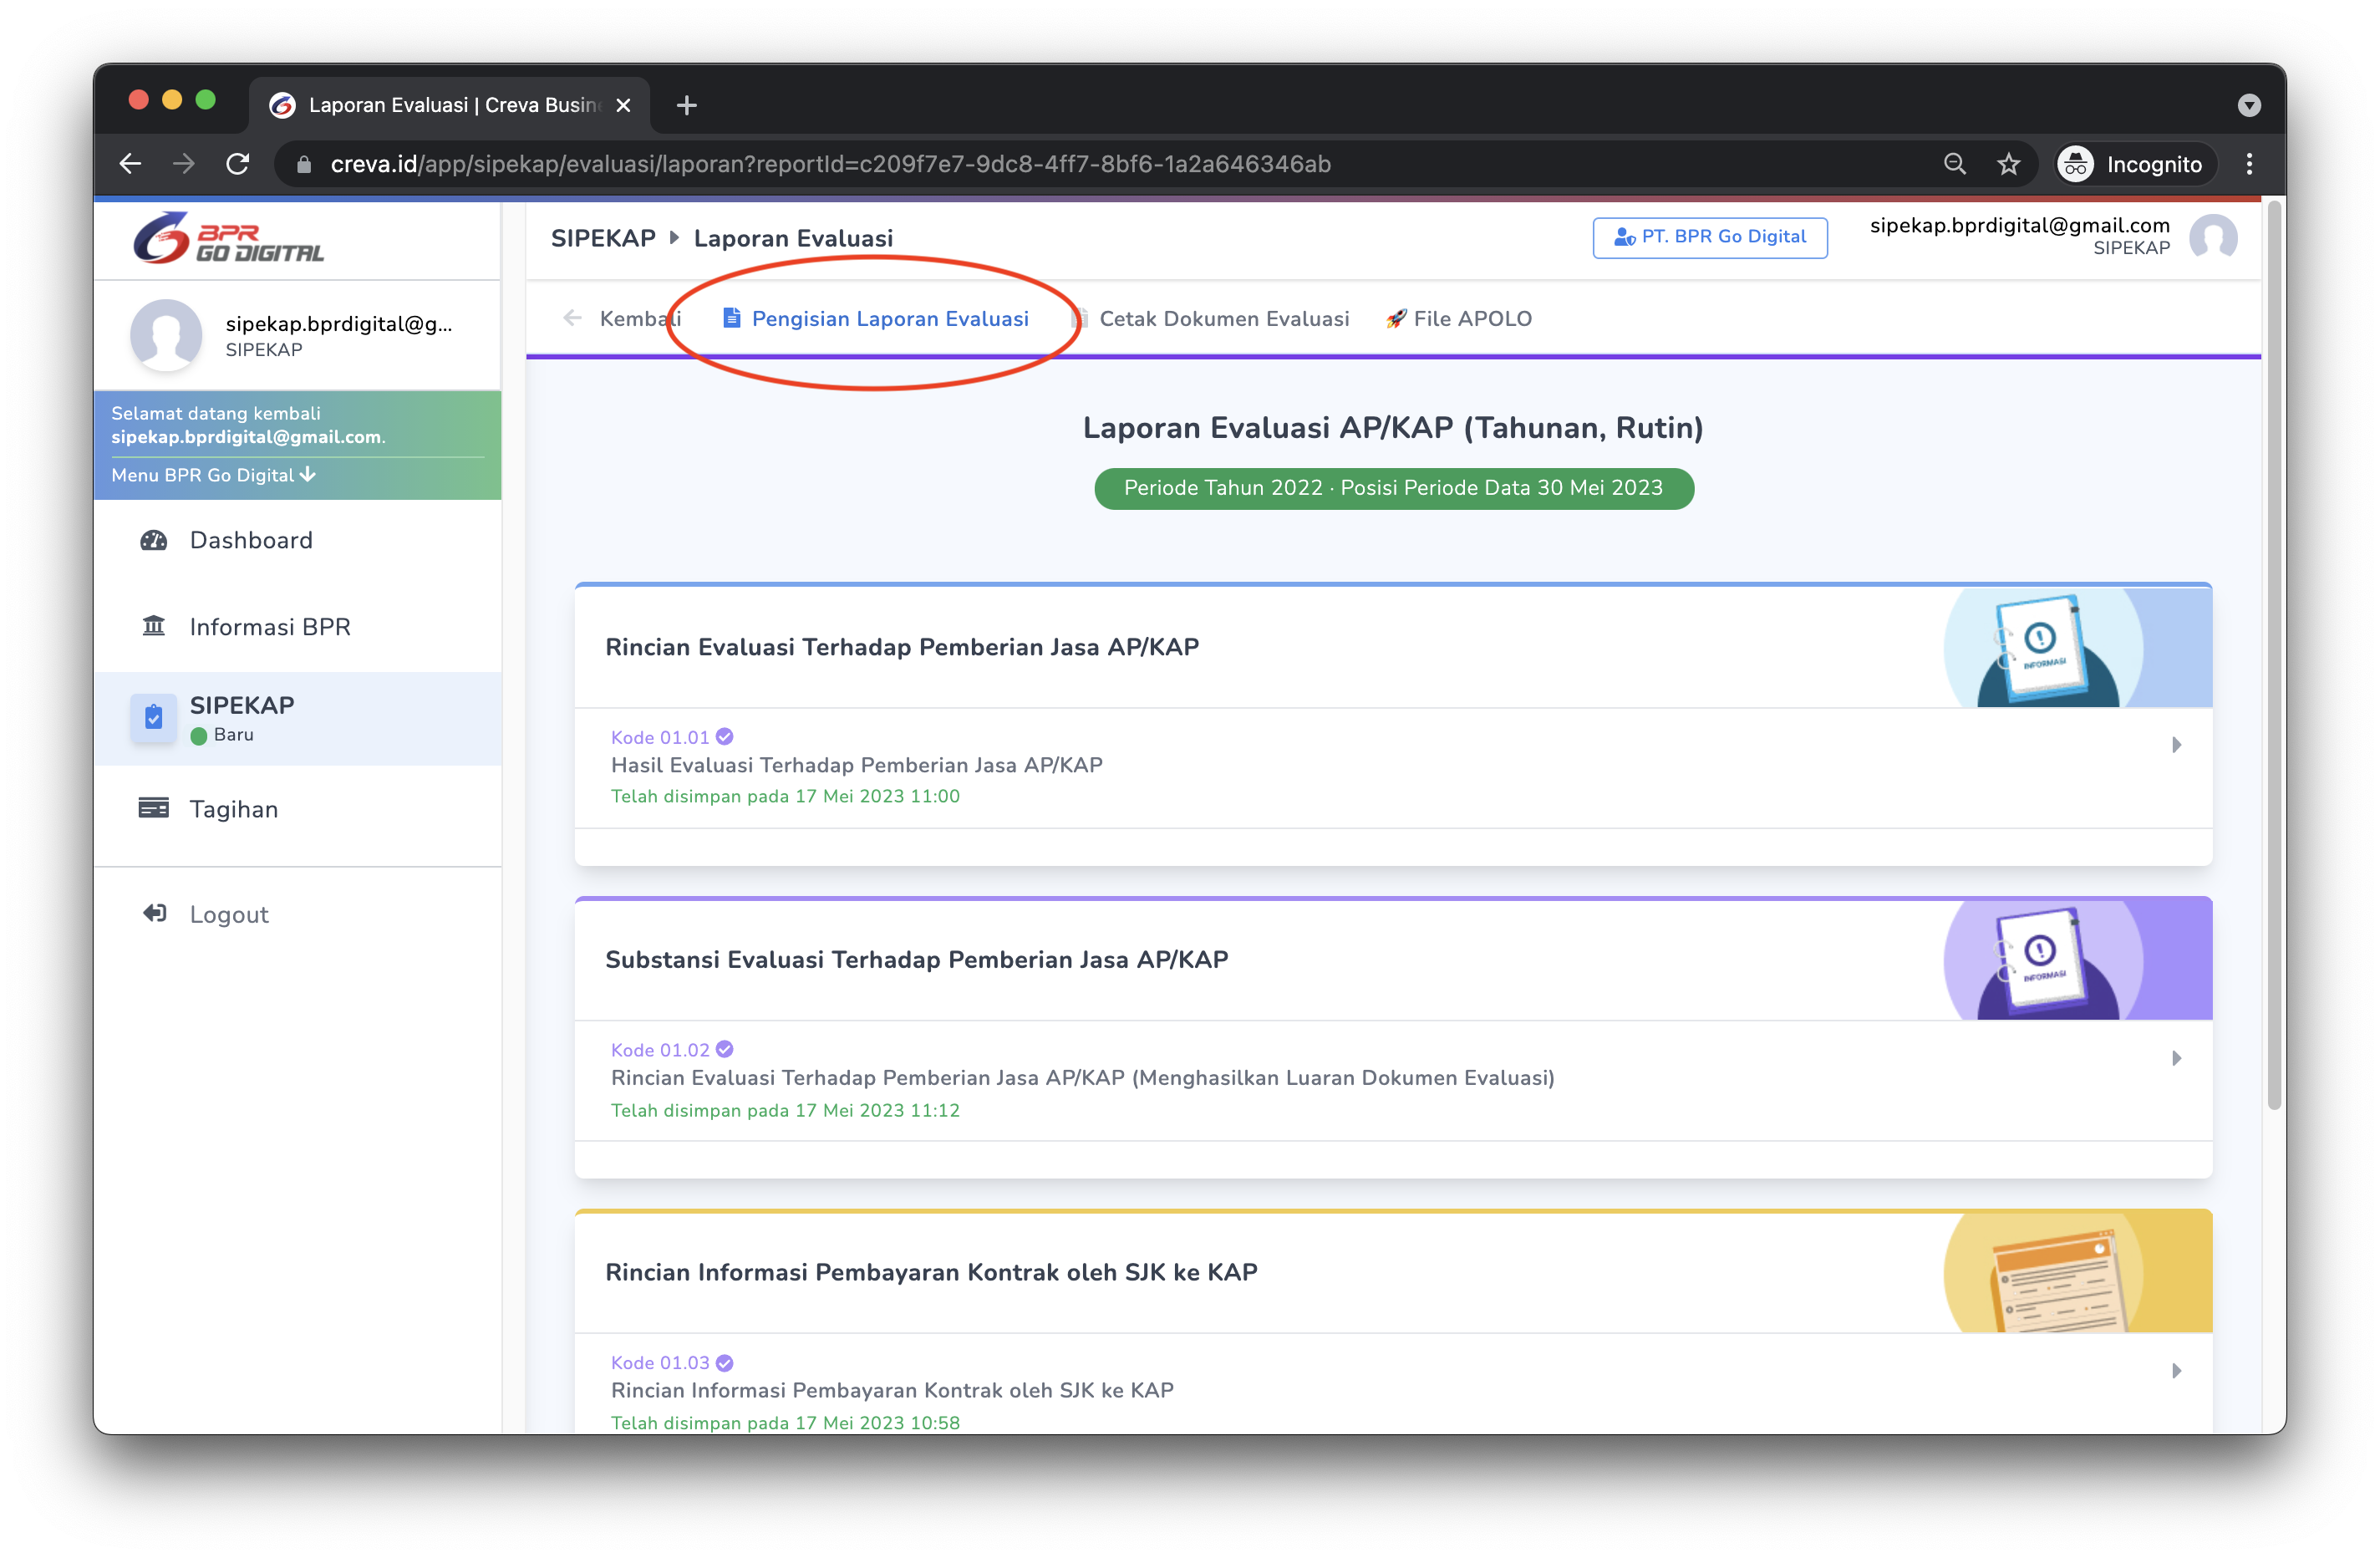This screenshot has width=2380, height=1558.
Task: Click the Informasi BPR bank icon
Action: pos(153,626)
